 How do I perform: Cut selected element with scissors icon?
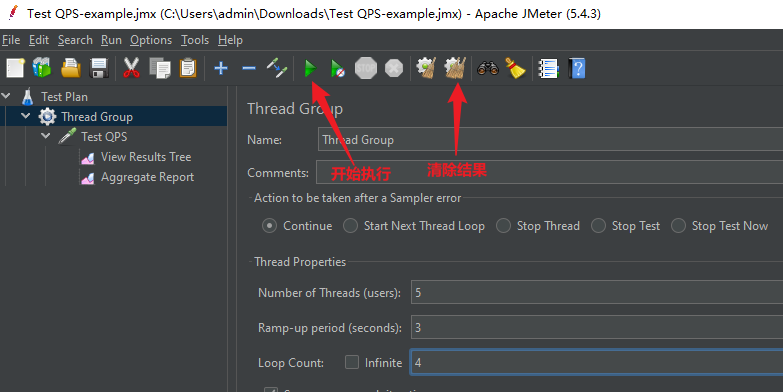coord(131,68)
